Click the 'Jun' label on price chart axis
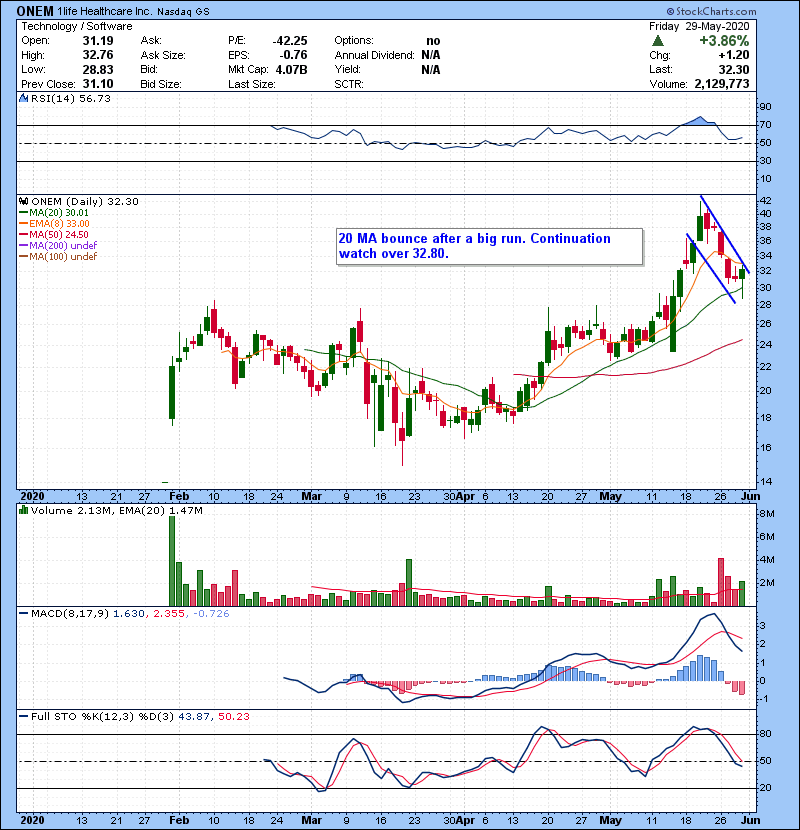This screenshot has height=830, width=800. click(x=750, y=496)
